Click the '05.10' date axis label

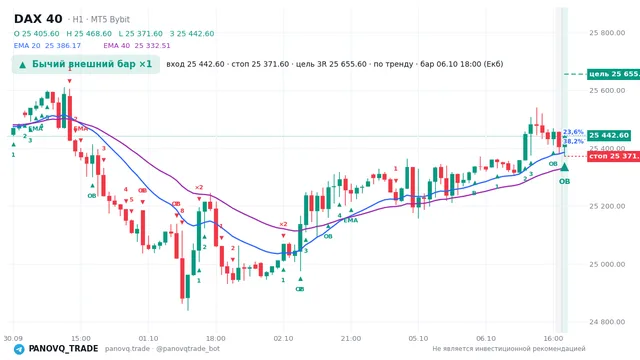[x=418, y=338]
